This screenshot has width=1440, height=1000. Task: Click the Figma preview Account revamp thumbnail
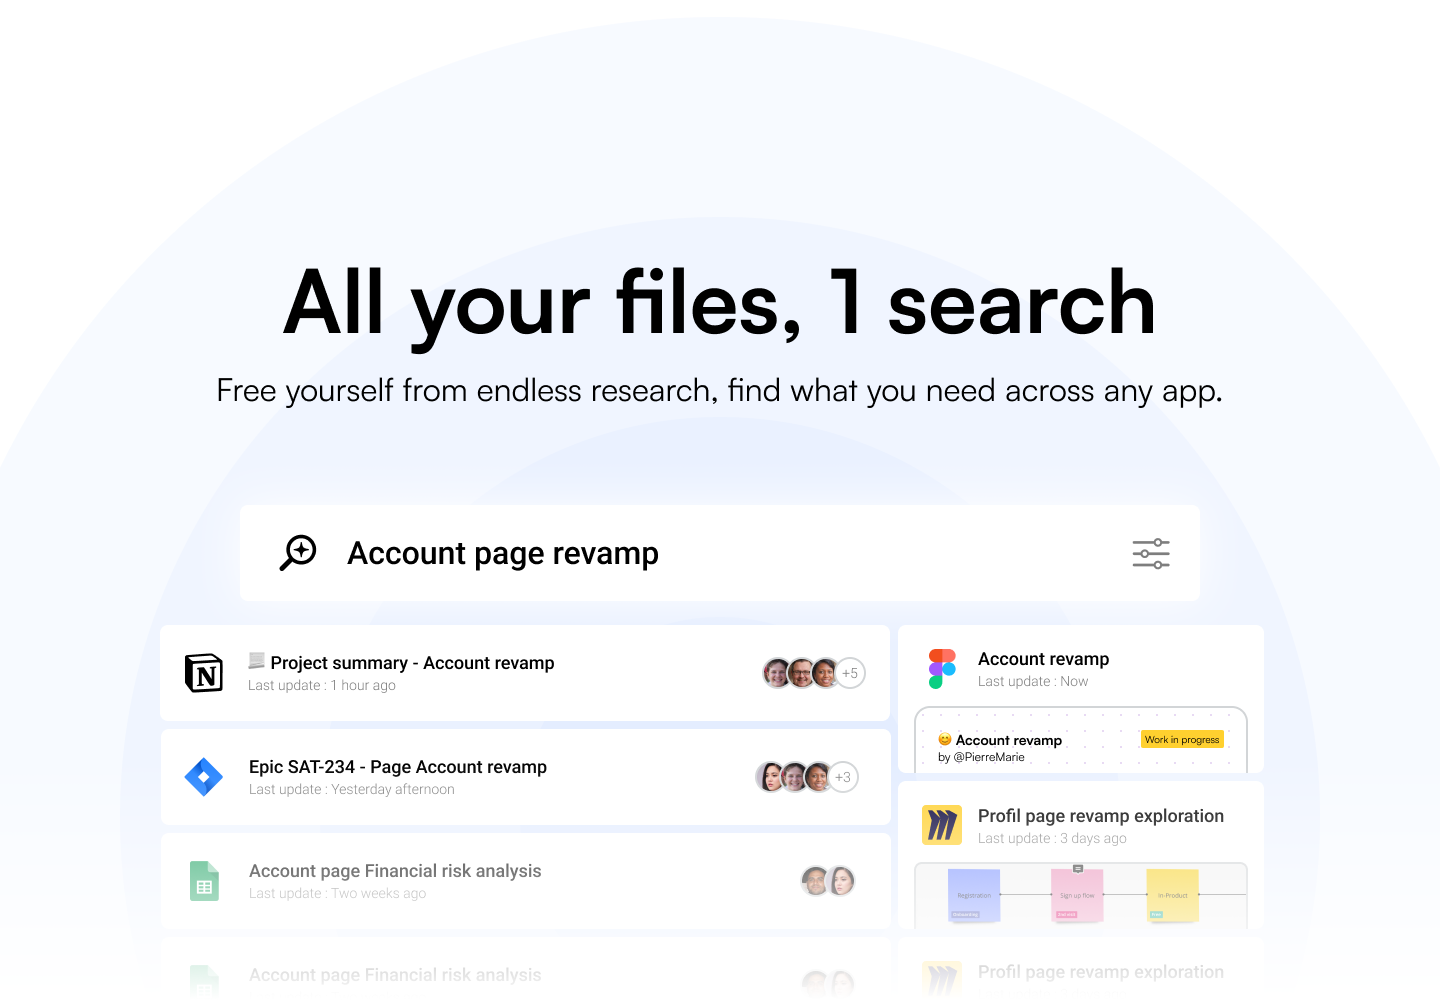click(1081, 740)
